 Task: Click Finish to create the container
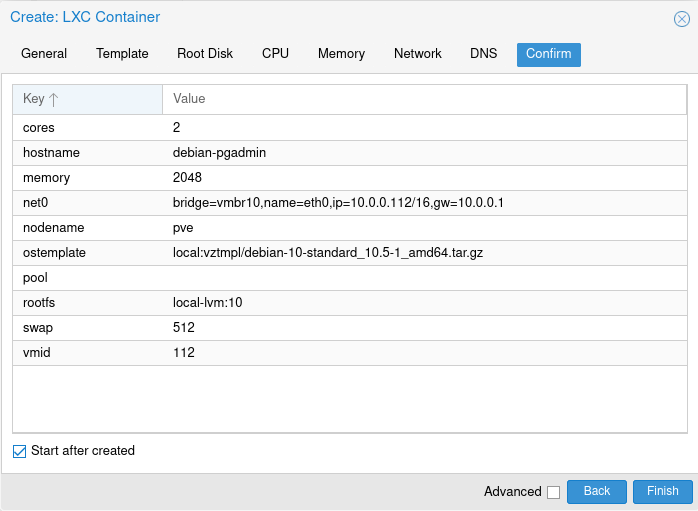(x=662, y=491)
